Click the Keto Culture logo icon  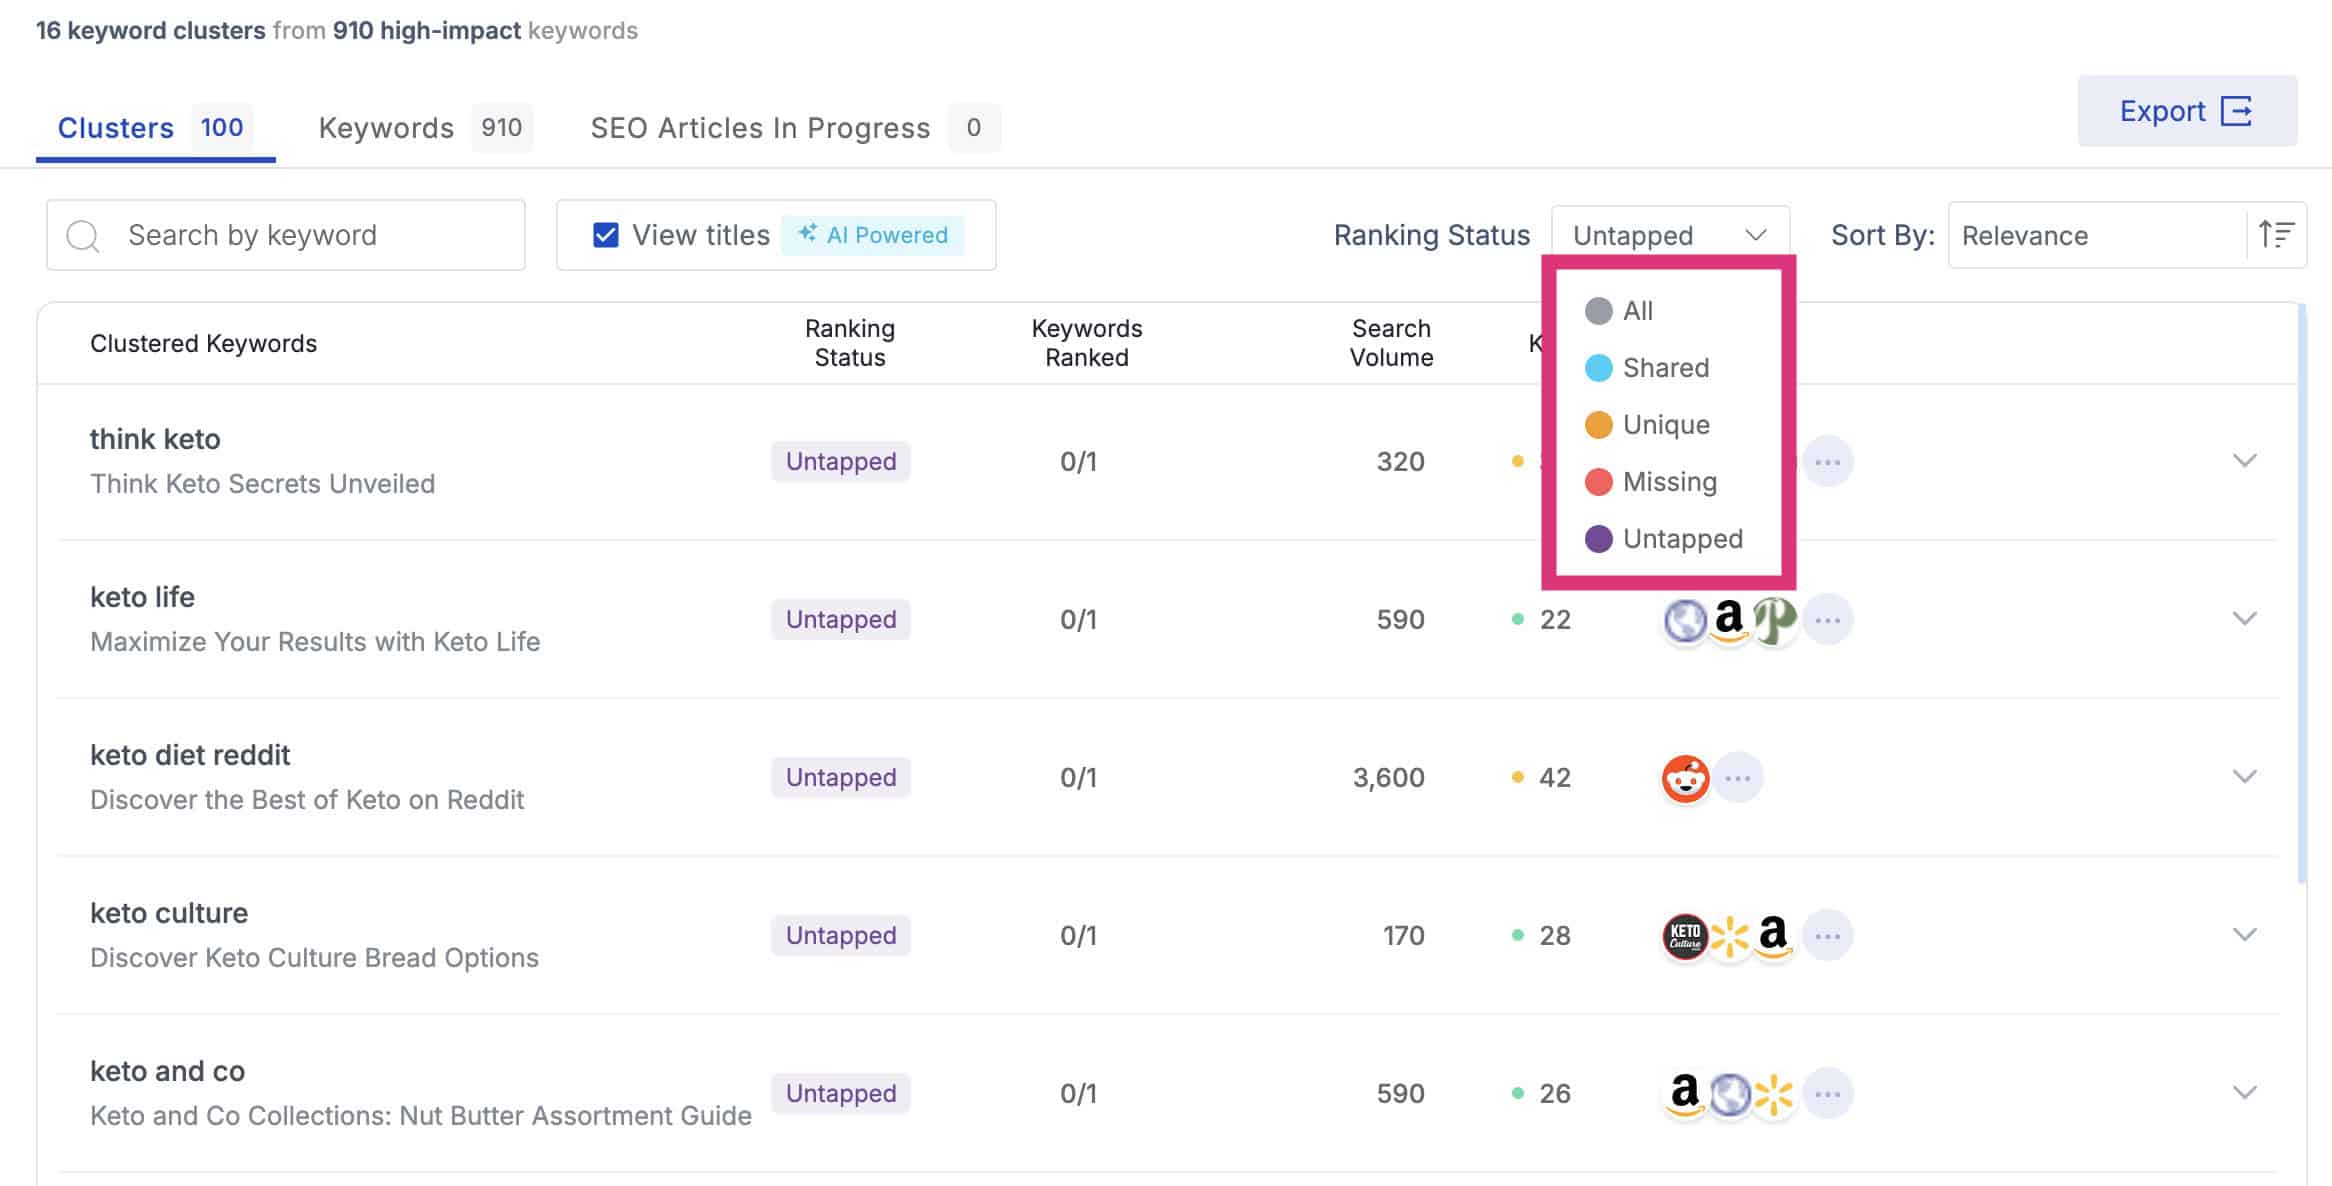pos(1685,936)
